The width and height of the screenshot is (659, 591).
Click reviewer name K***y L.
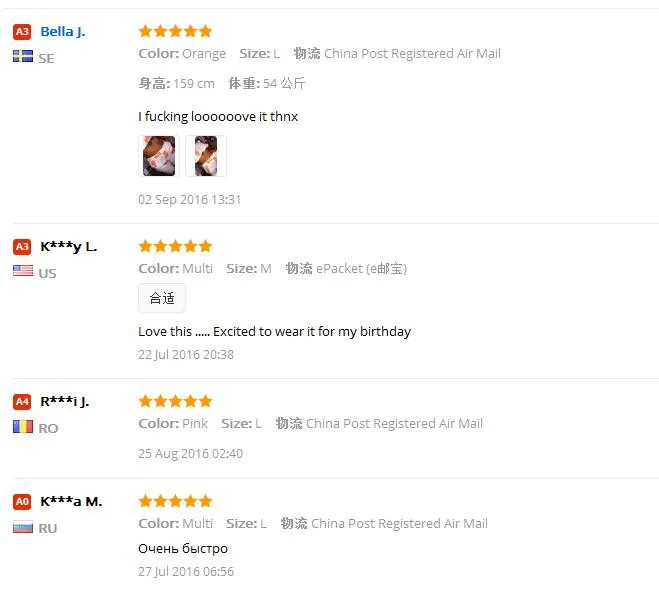tap(69, 247)
